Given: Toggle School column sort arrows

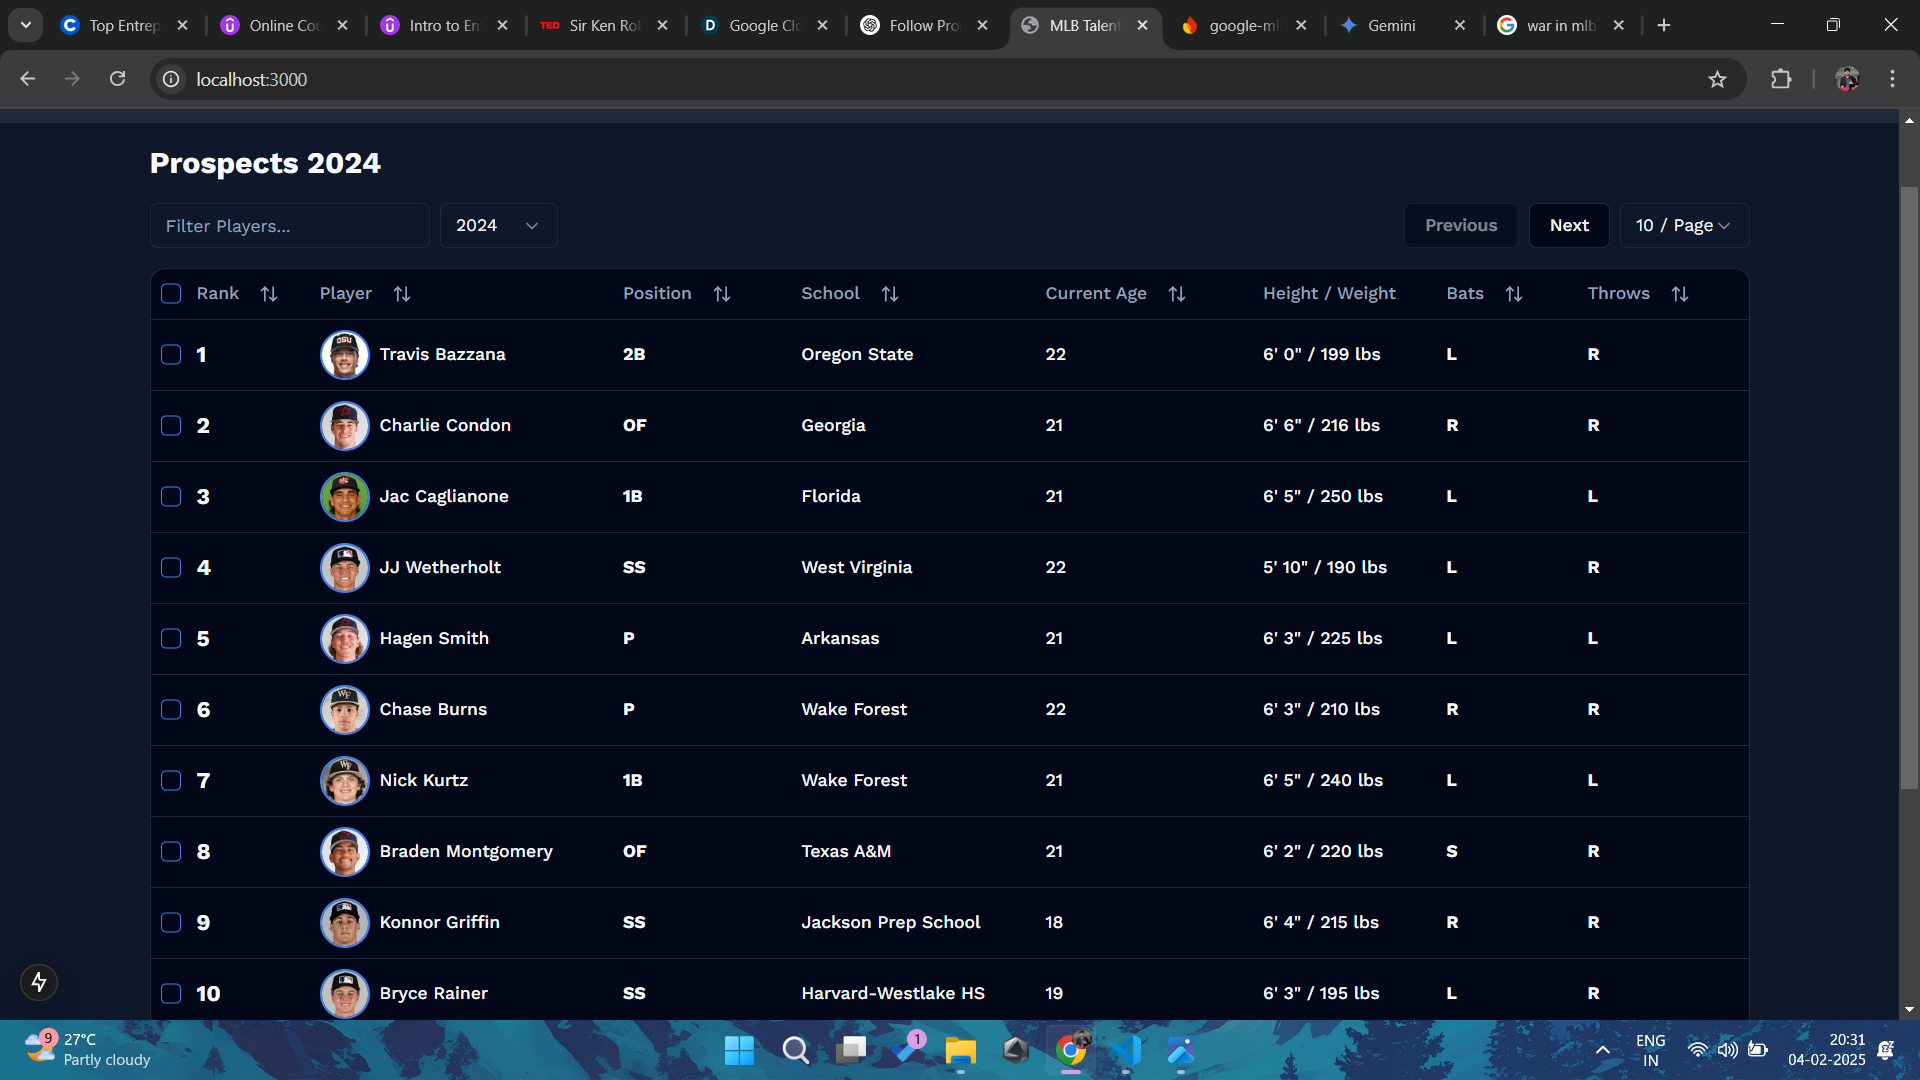Looking at the screenshot, I should 889,294.
